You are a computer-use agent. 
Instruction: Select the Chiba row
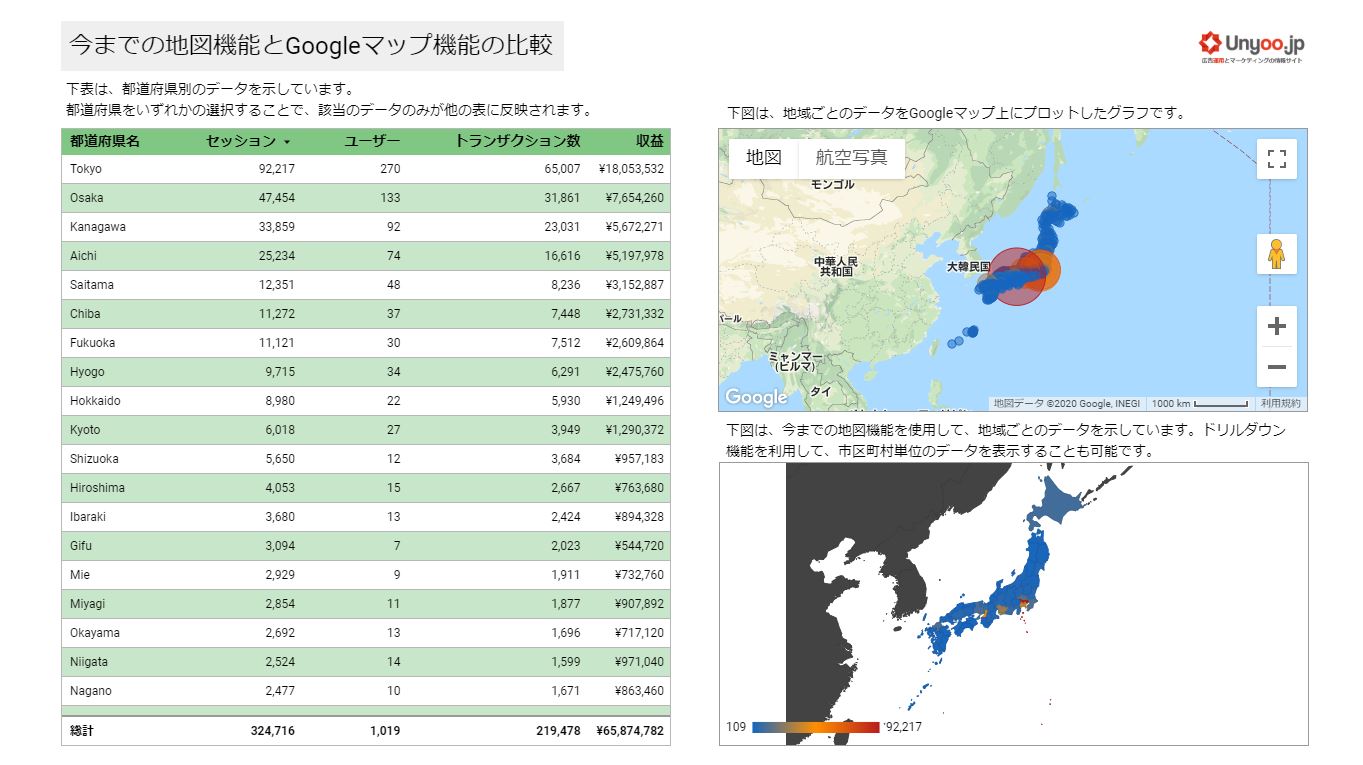point(366,314)
